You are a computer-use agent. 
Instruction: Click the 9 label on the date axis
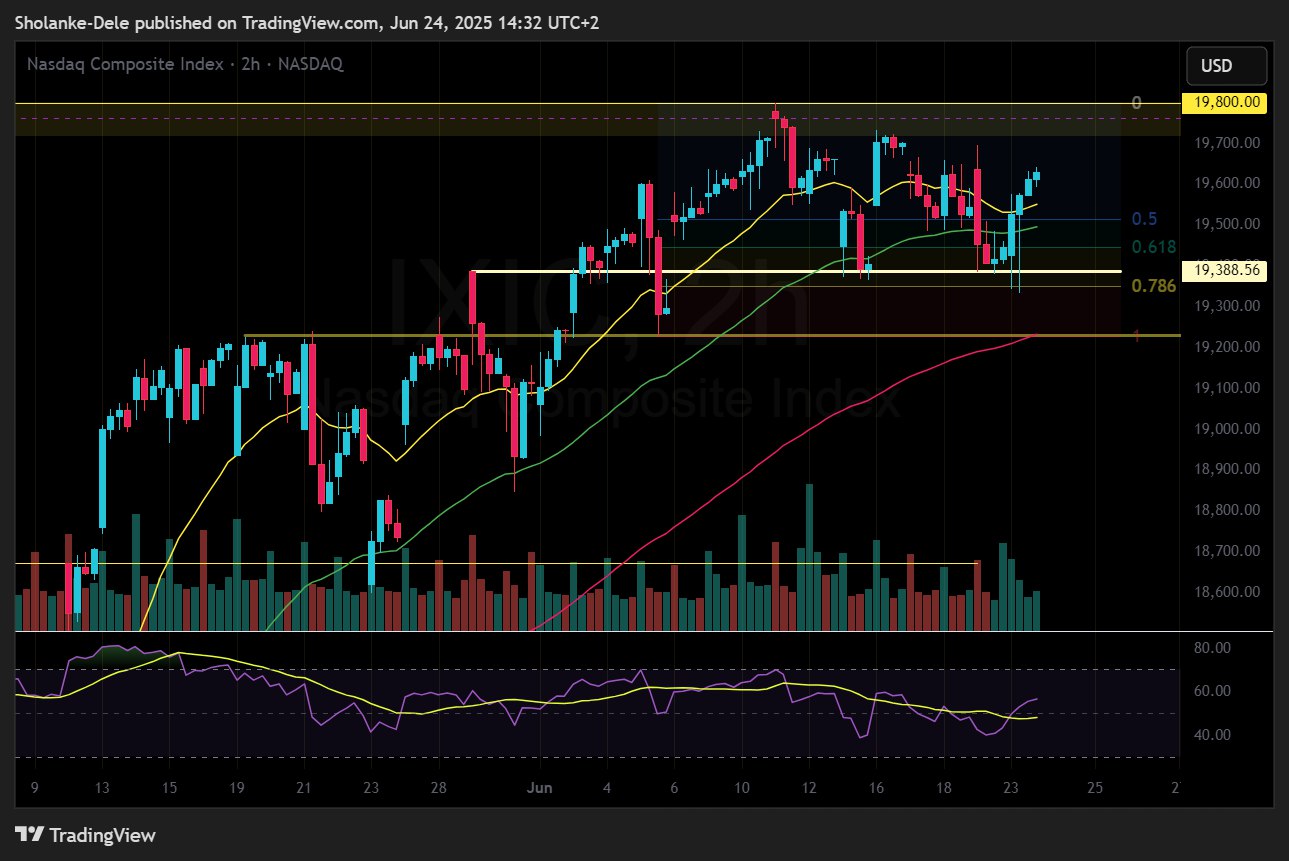(34, 788)
